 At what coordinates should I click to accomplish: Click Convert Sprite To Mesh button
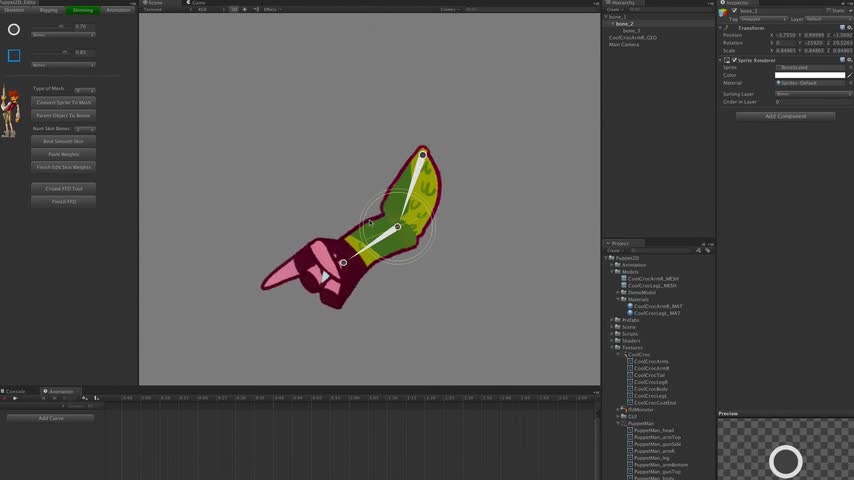[x=64, y=102]
